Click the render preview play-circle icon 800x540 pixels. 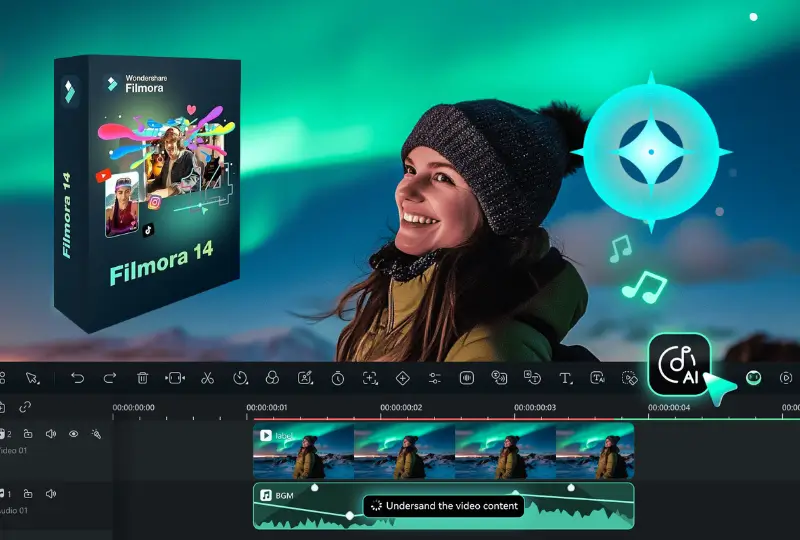pos(786,378)
